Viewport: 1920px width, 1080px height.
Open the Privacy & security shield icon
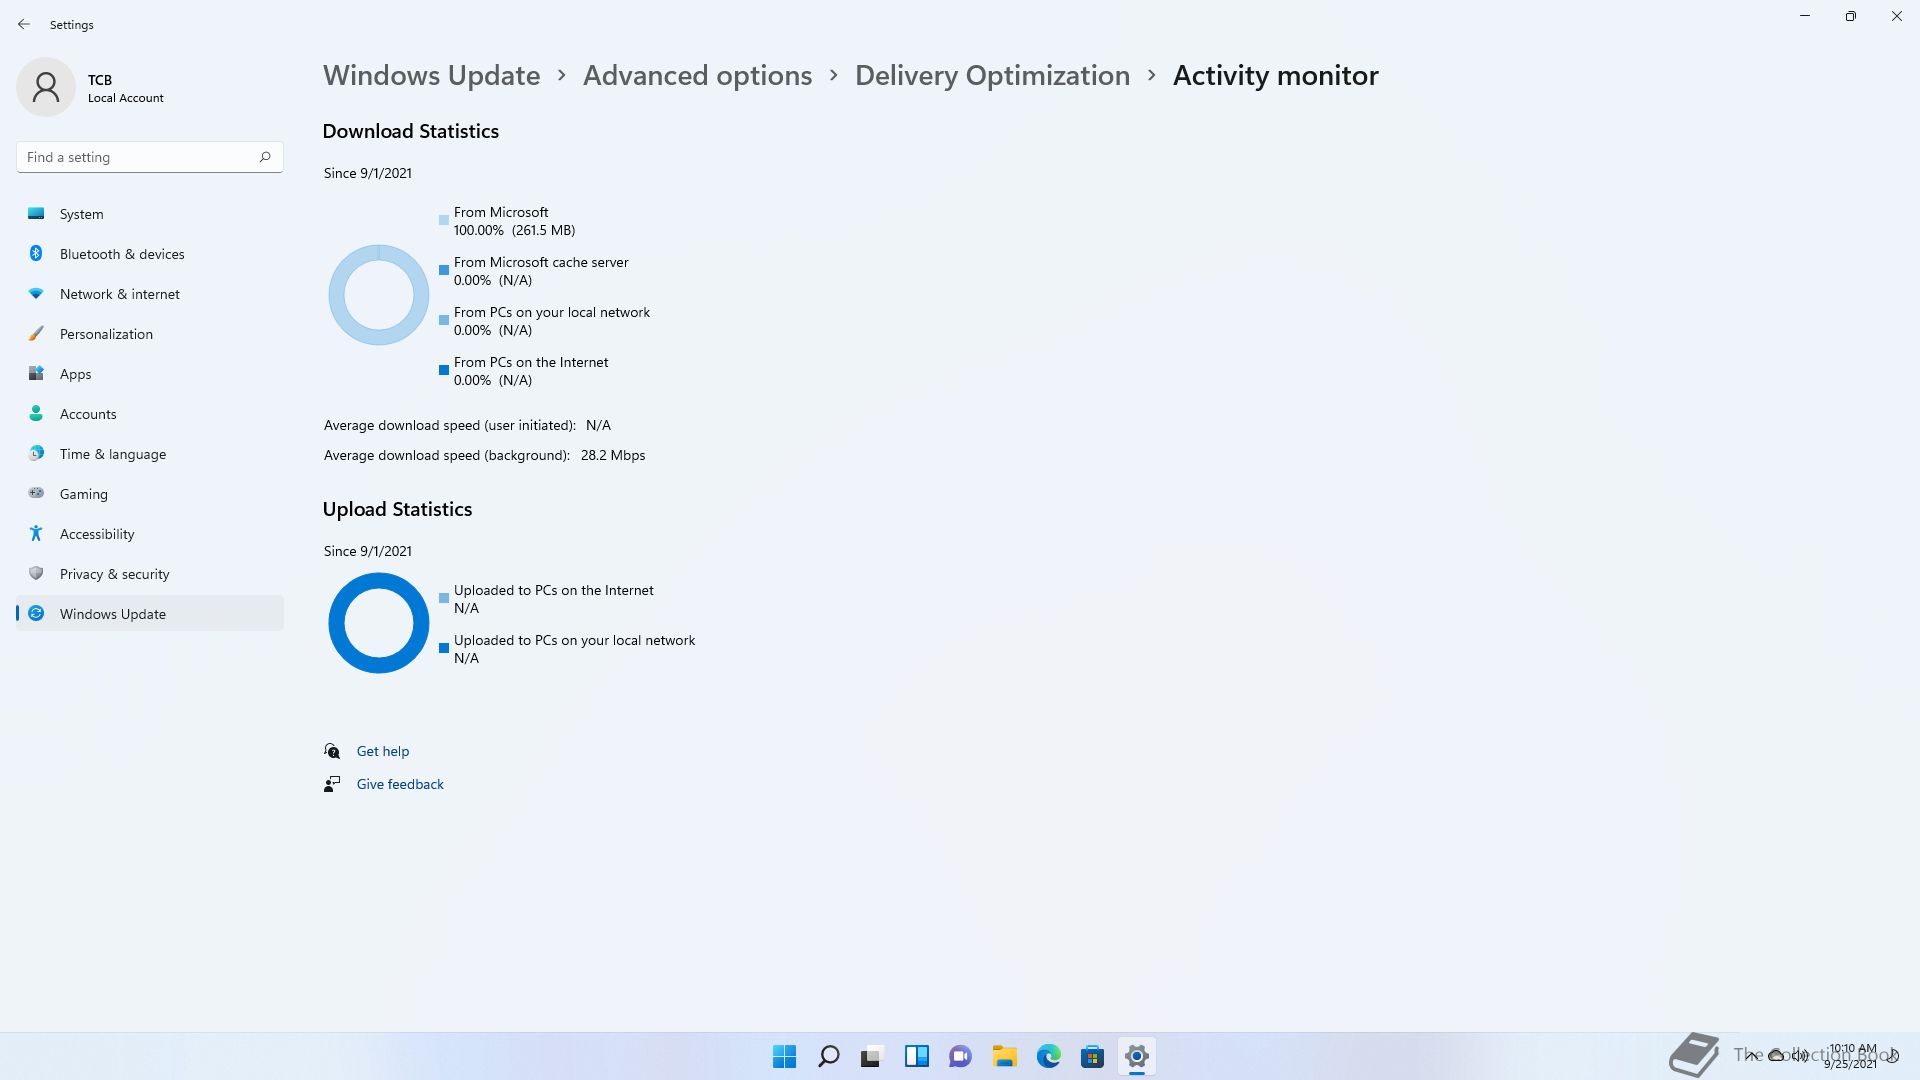[x=36, y=573]
